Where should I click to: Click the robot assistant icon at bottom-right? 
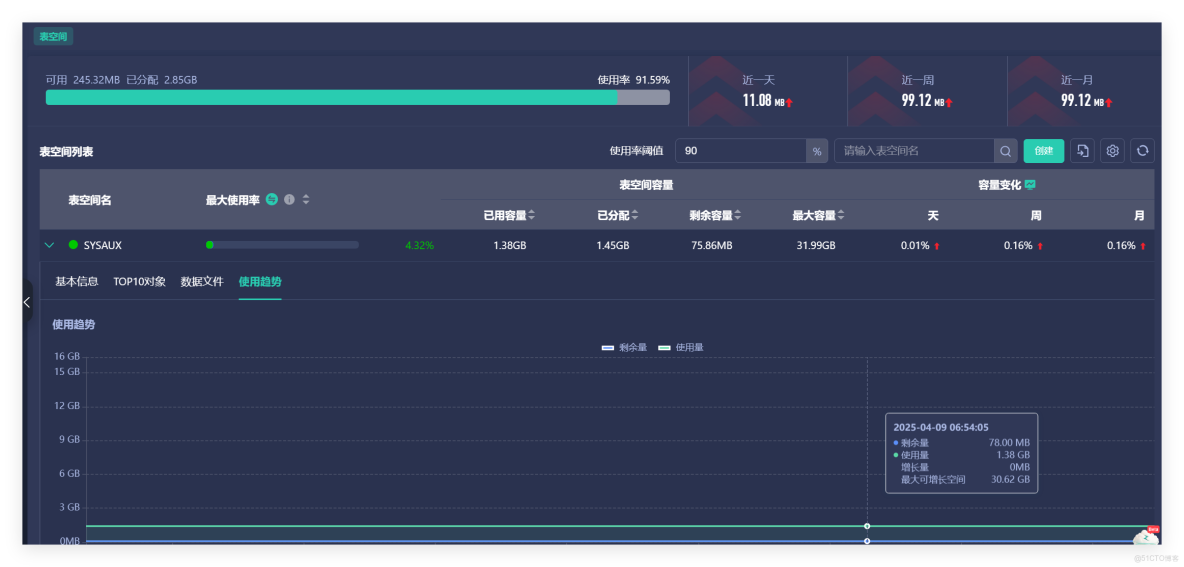pyautogui.click(x=1145, y=536)
